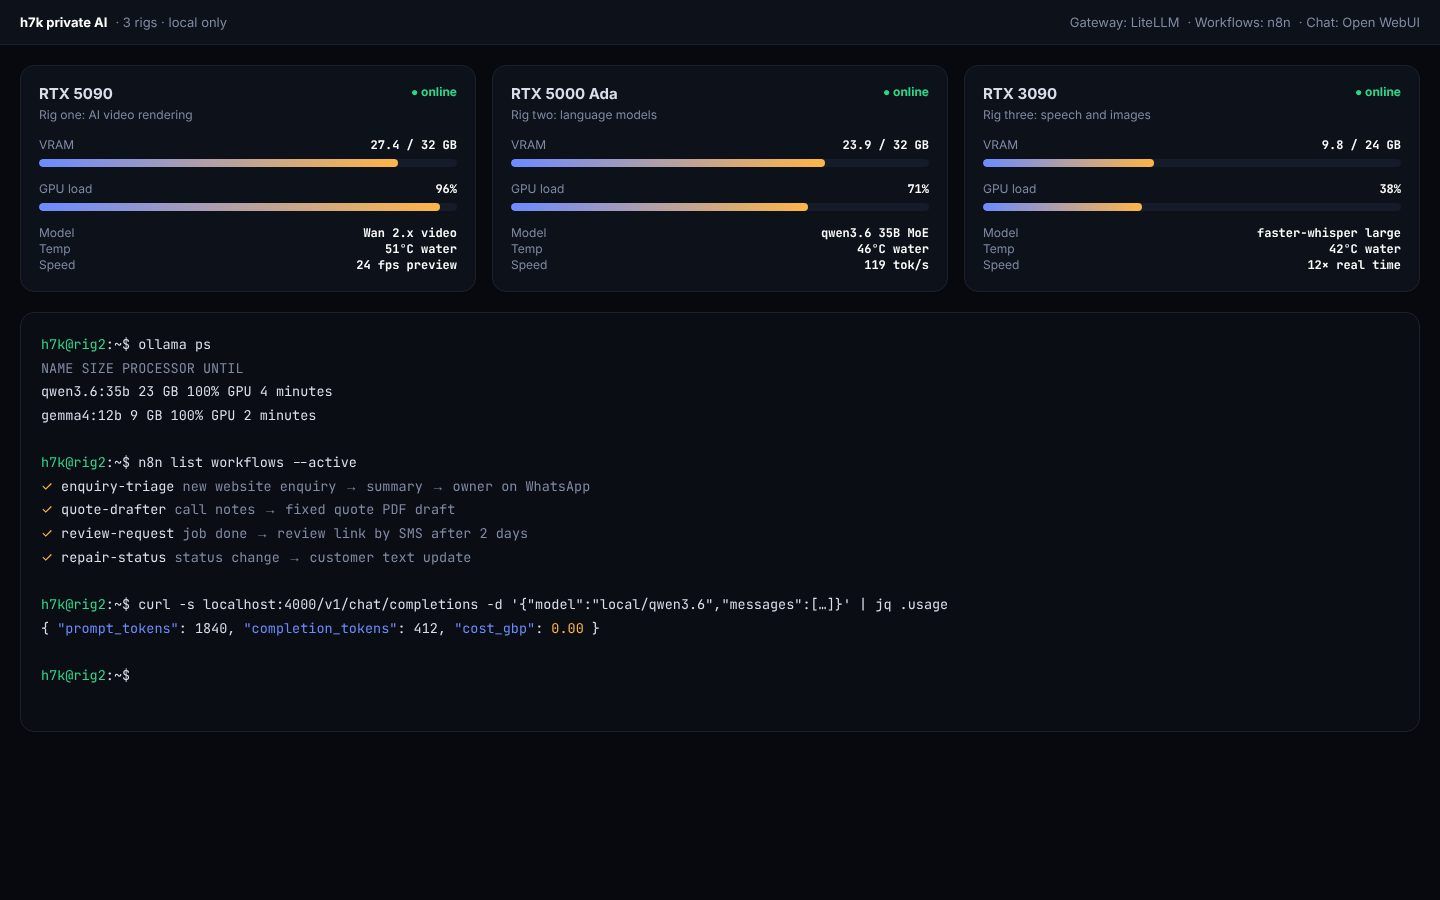This screenshot has width=1440, height=900.
Task: Click the qwen3.6:35b process row
Action: tap(187, 392)
